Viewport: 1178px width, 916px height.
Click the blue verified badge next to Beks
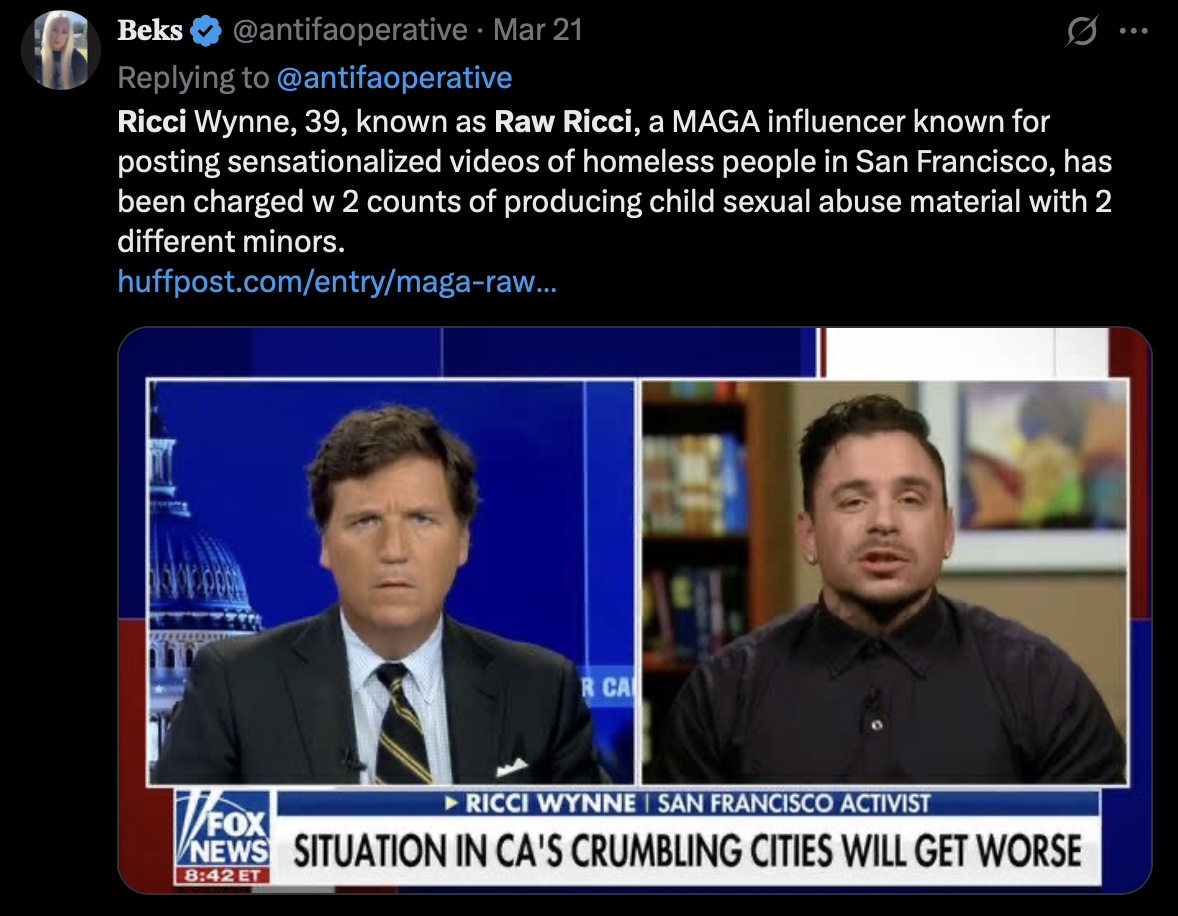click(x=206, y=31)
